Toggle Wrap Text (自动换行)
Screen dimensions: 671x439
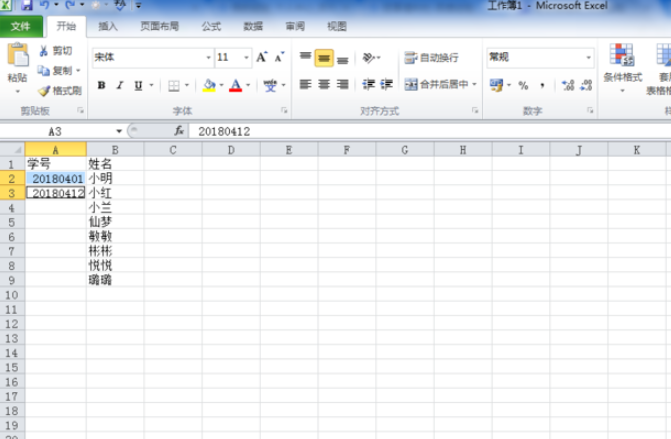coord(432,58)
